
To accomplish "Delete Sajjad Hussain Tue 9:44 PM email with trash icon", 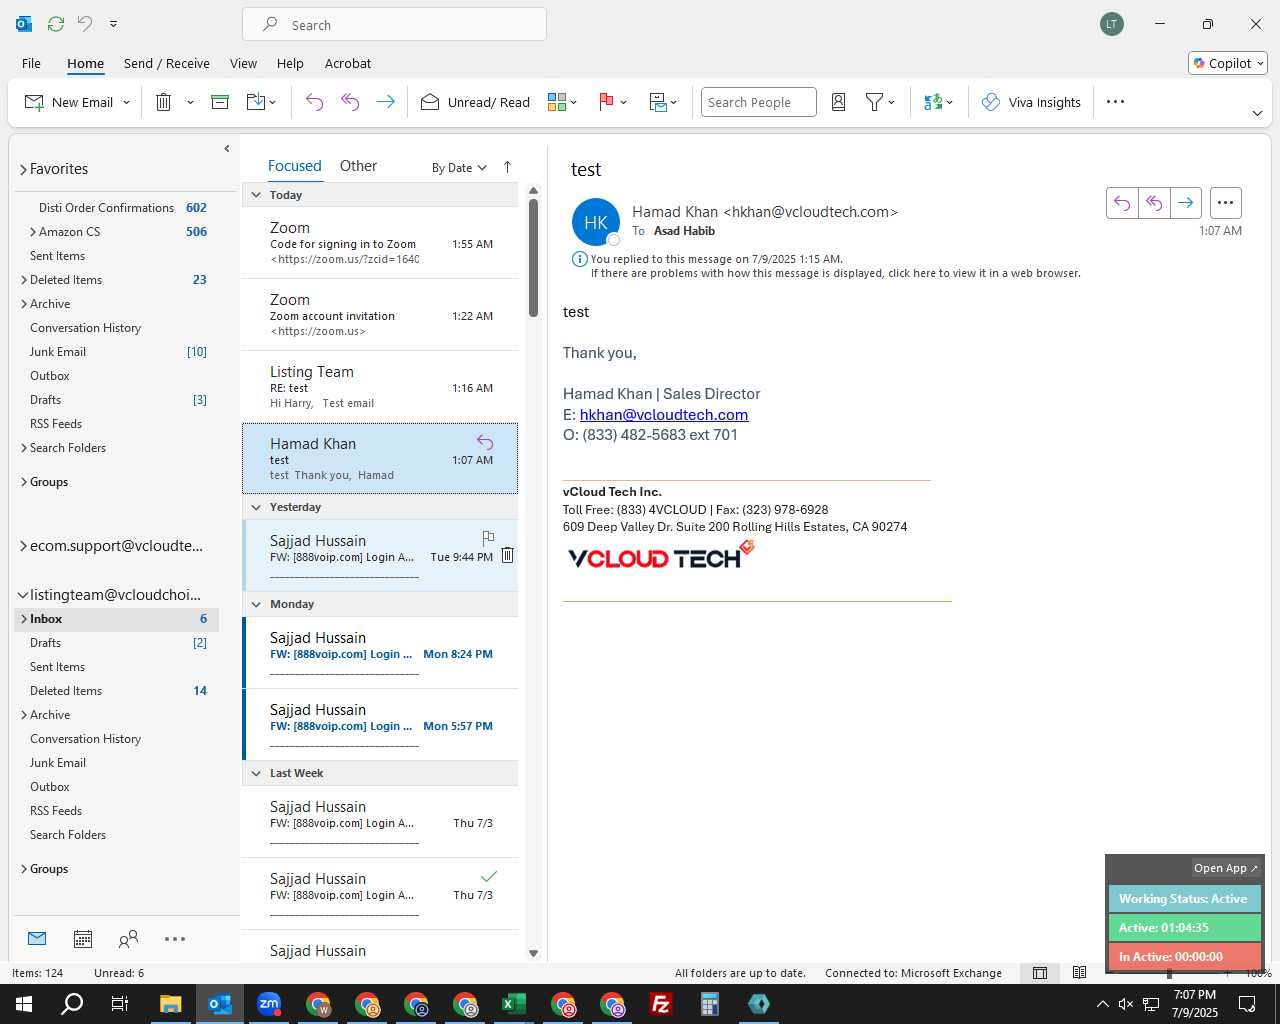I will [x=507, y=556].
